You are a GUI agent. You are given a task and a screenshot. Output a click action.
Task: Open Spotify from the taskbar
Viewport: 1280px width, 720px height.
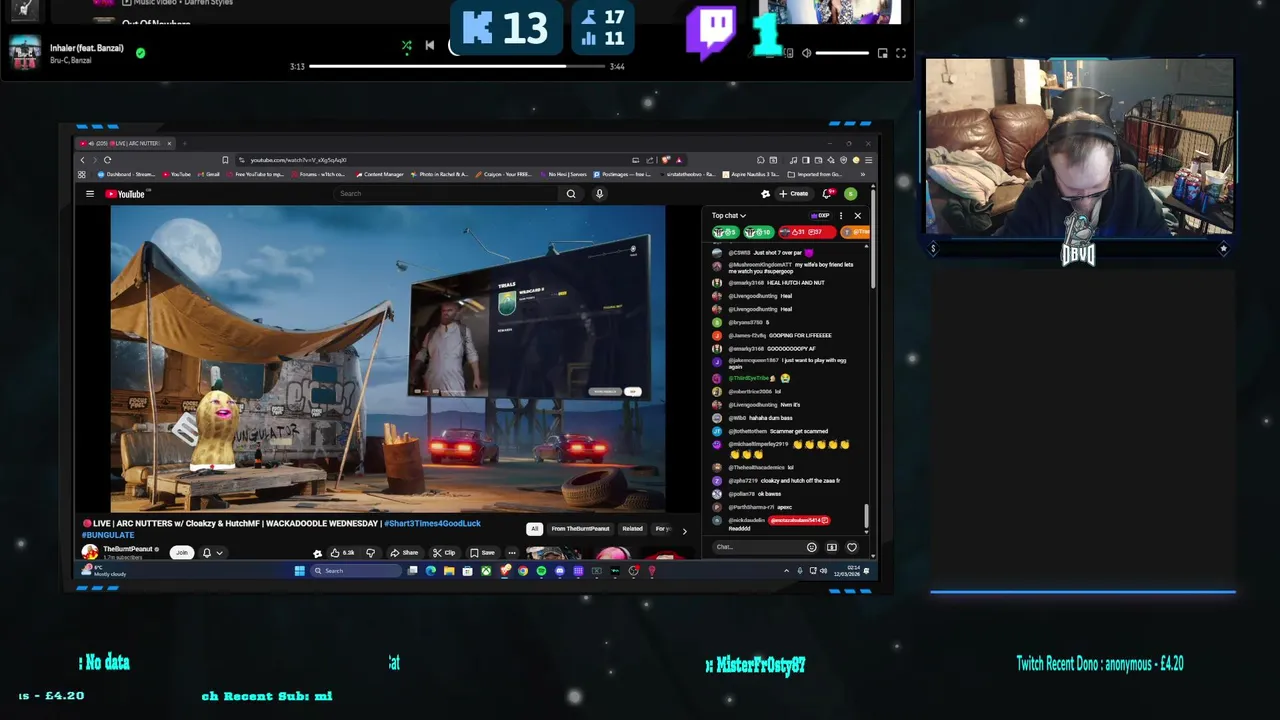(x=541, y=571)
